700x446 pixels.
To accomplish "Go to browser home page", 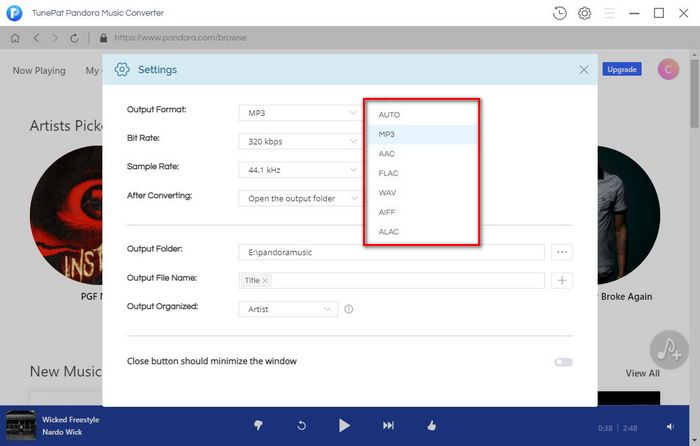I will pos(15,38).
